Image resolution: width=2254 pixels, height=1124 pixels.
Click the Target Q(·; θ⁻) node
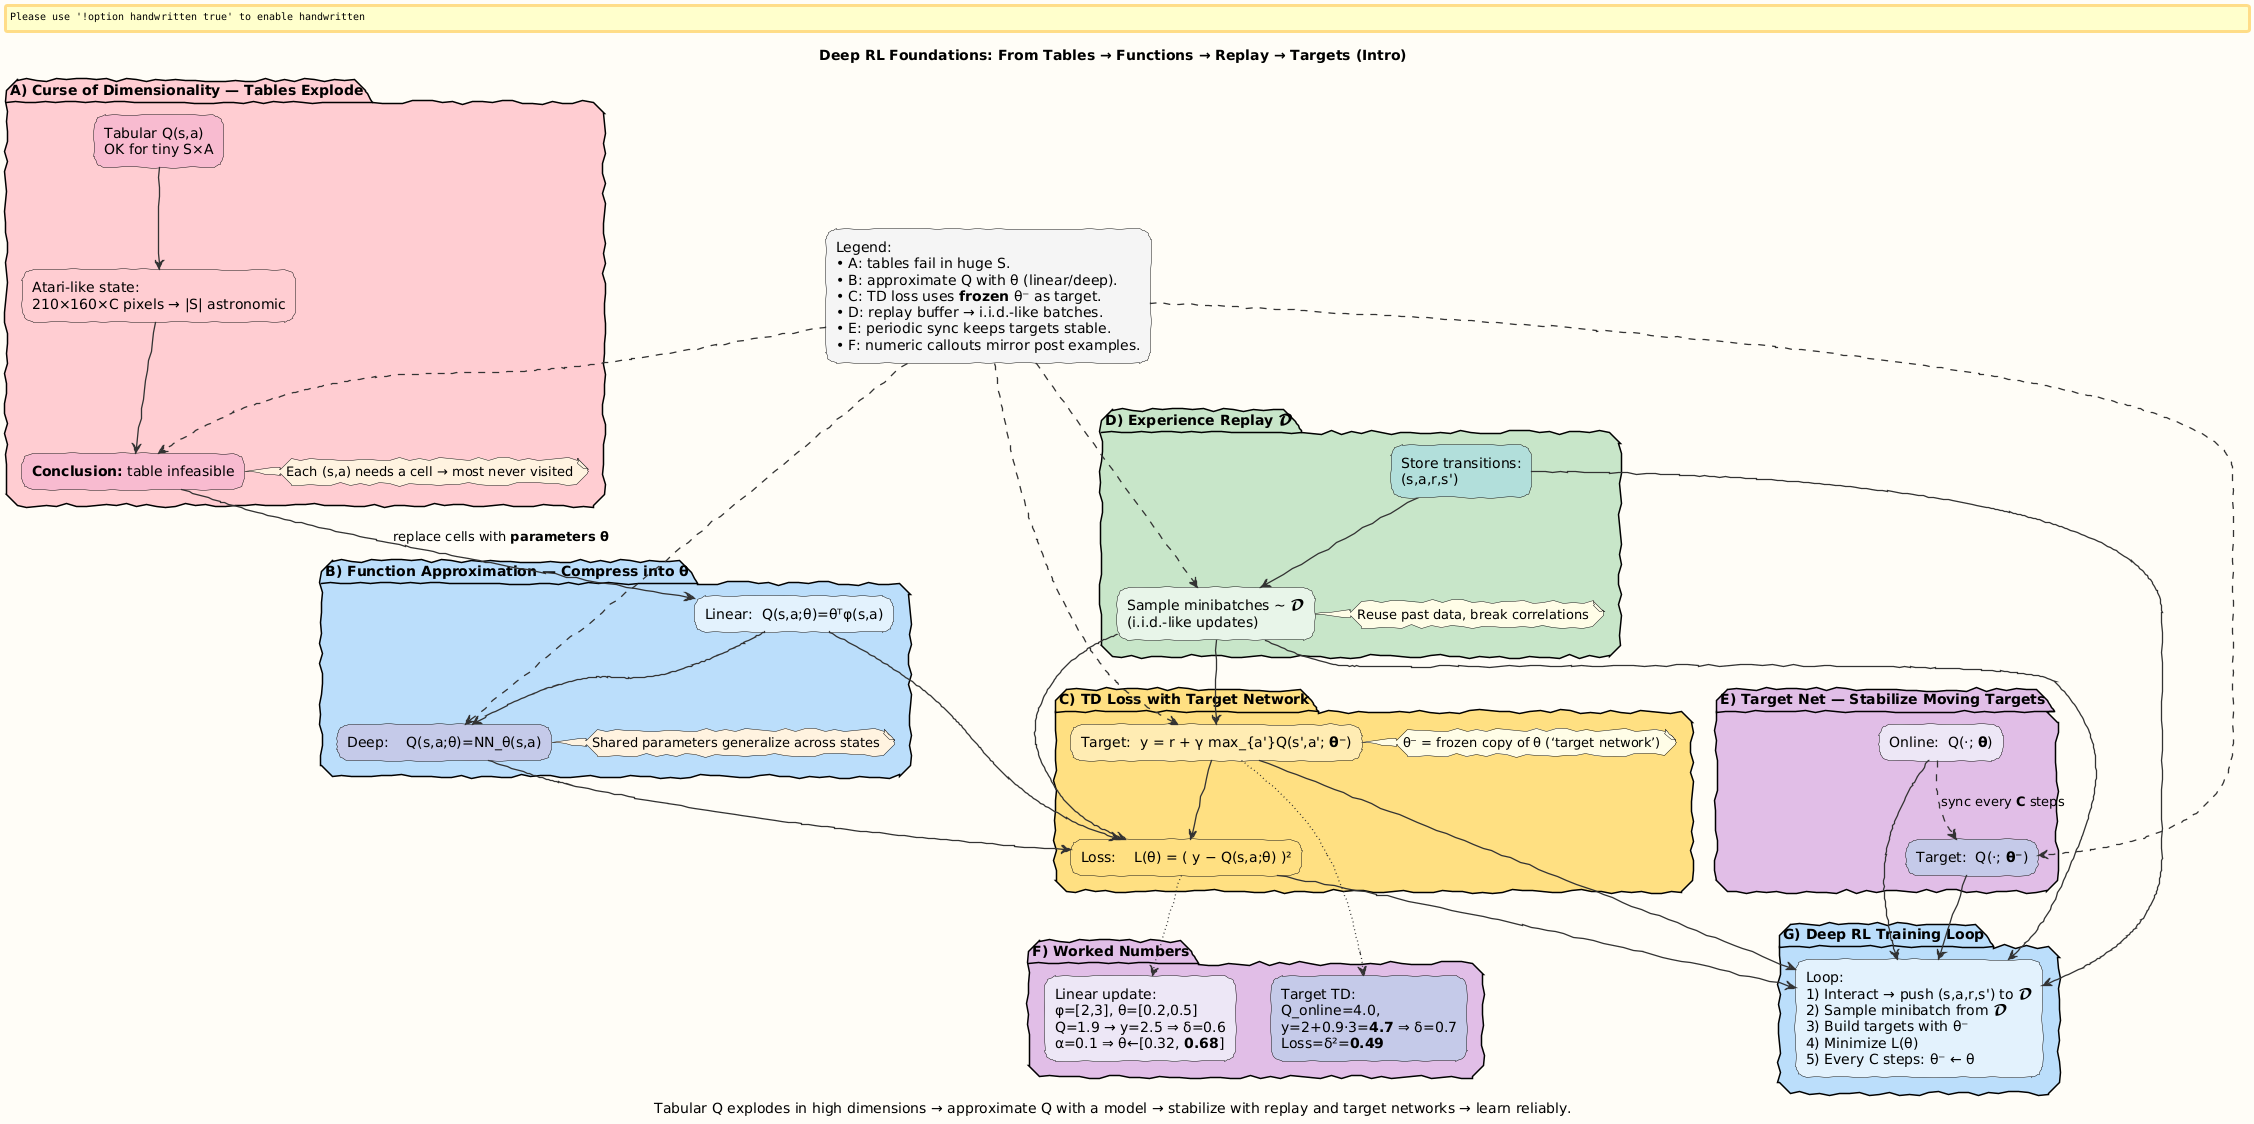click(1970, 857)
